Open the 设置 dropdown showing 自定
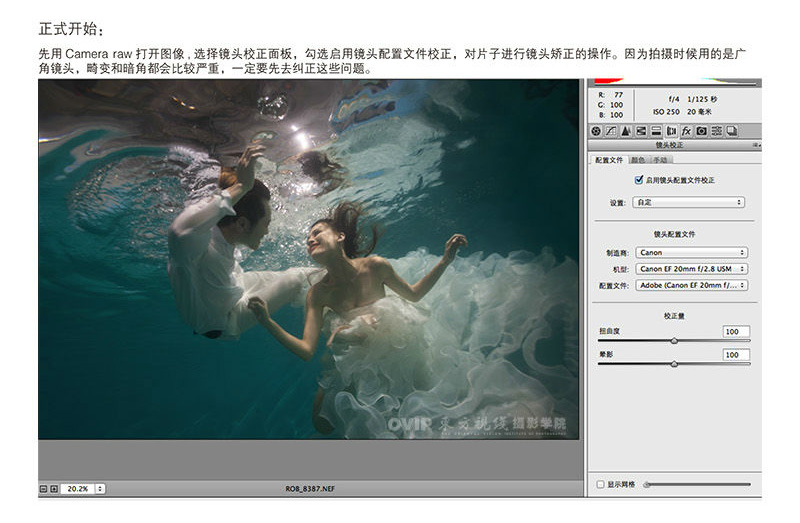 [x=689, y=202]
